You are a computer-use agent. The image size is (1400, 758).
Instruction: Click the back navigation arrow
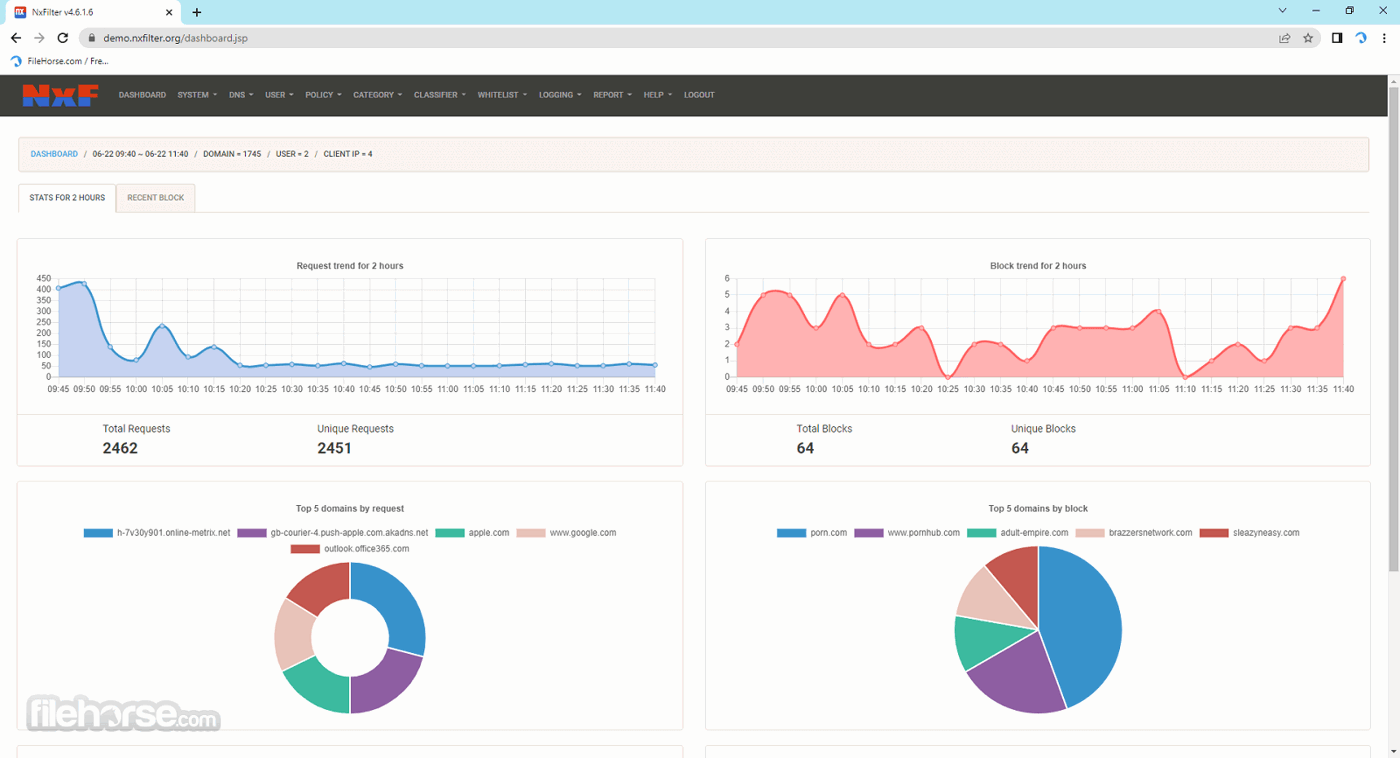[x=15, y=37]
